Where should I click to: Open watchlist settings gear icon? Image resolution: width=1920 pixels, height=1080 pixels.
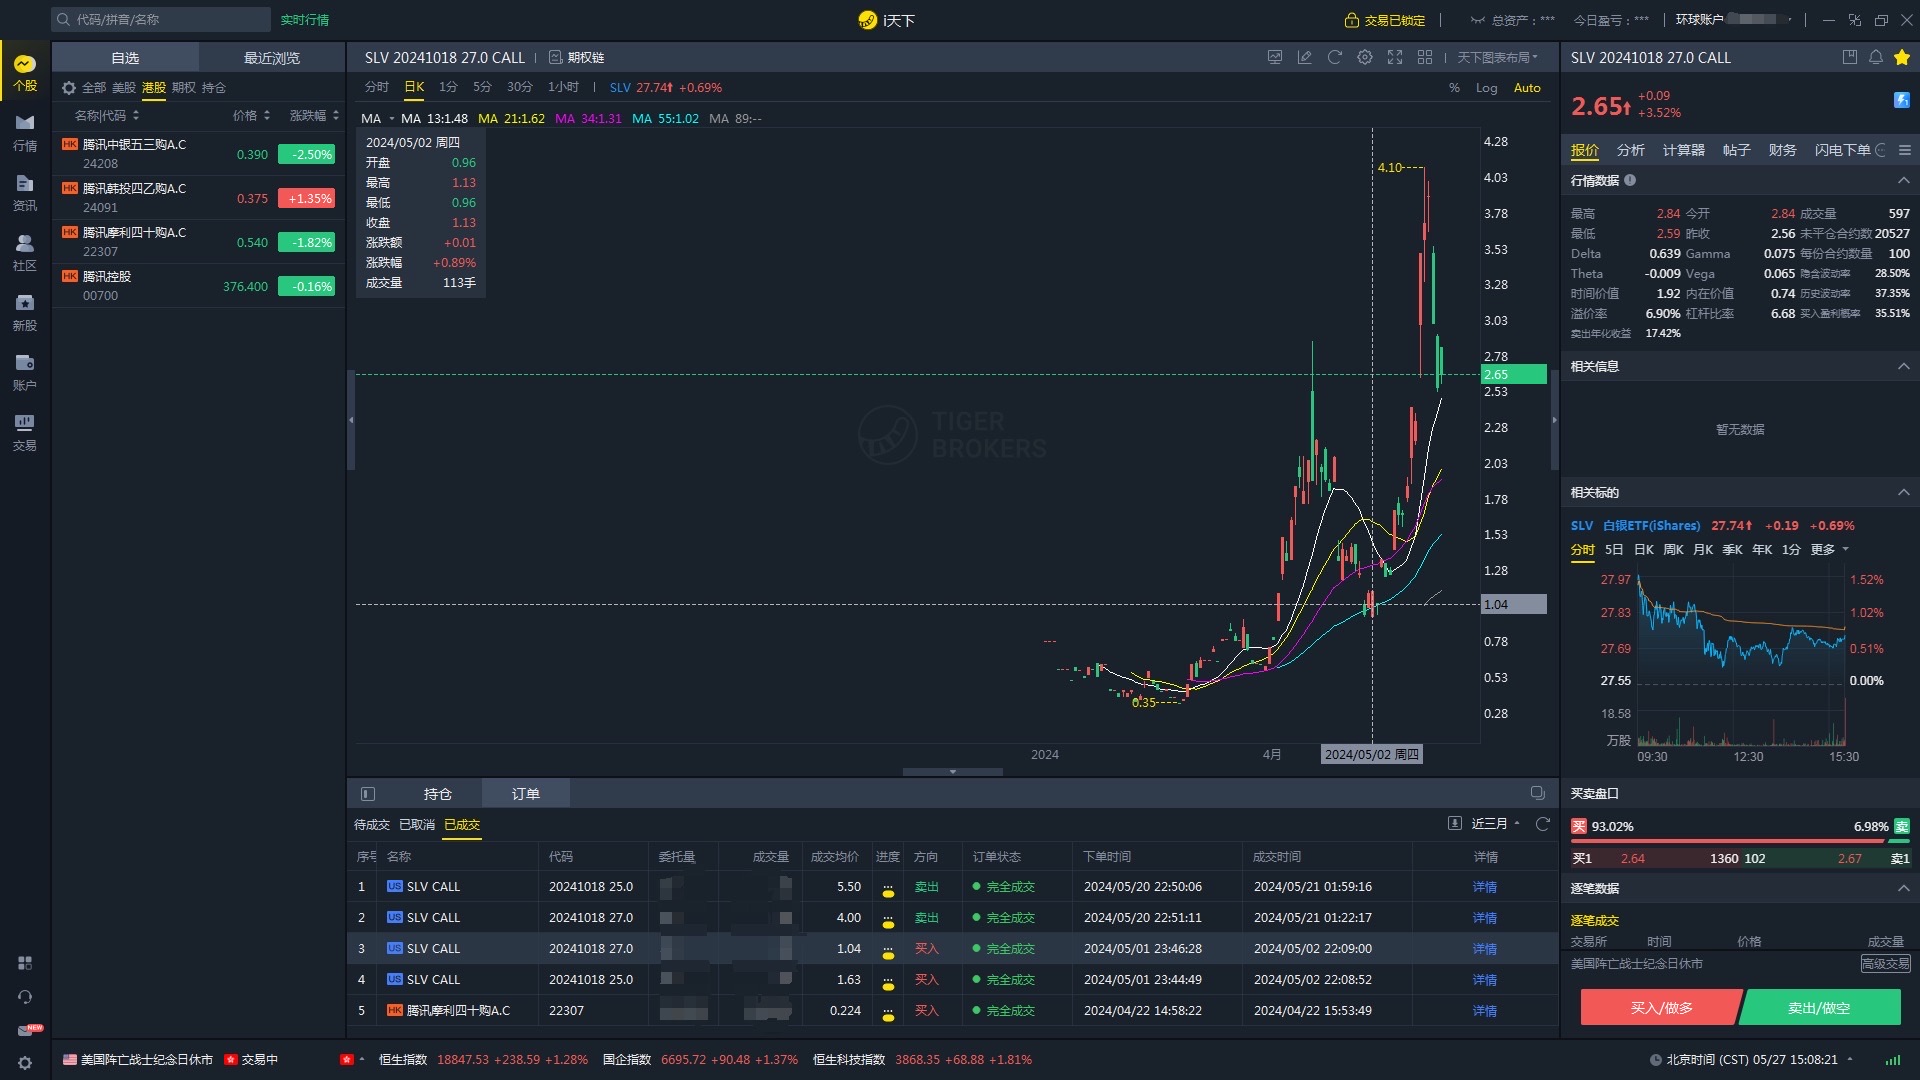pos(69,88)
